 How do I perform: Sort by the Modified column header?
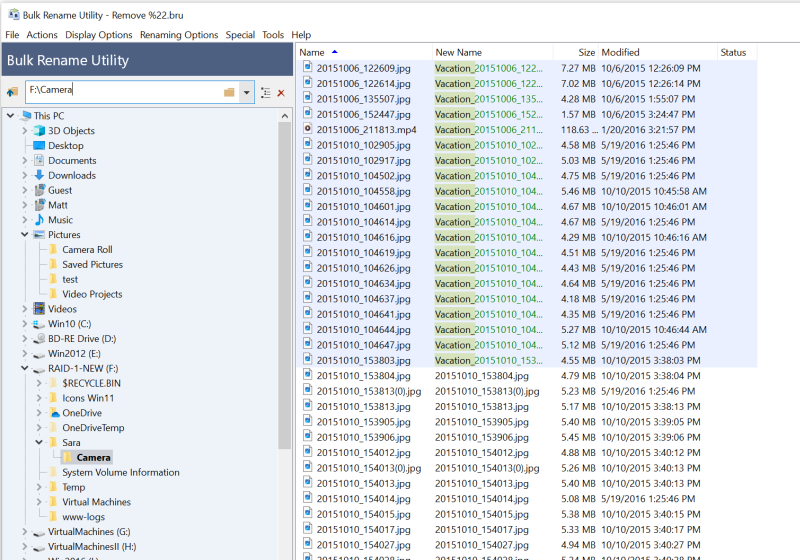[x=658, y=52]
